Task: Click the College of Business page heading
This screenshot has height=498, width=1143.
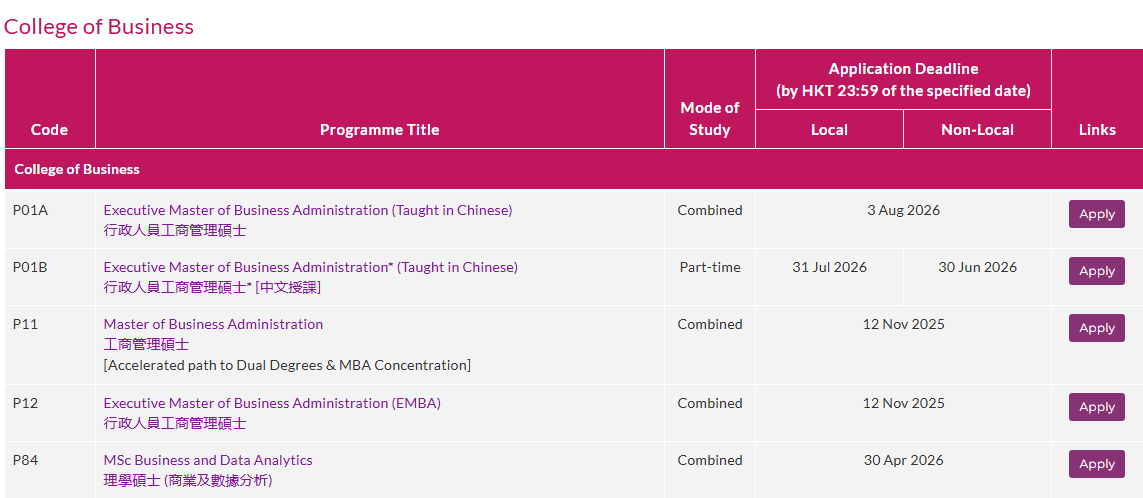Action: tap(98, 26)
